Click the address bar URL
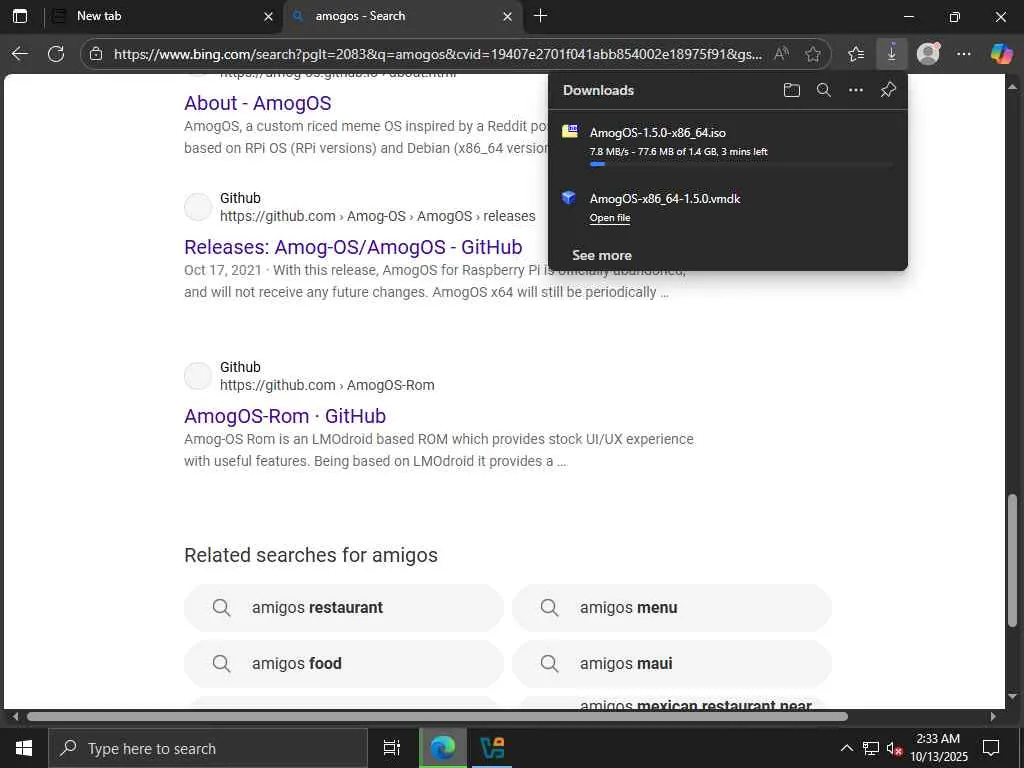Viewport: 1024px width, 768px height. [x=438, y=54]
